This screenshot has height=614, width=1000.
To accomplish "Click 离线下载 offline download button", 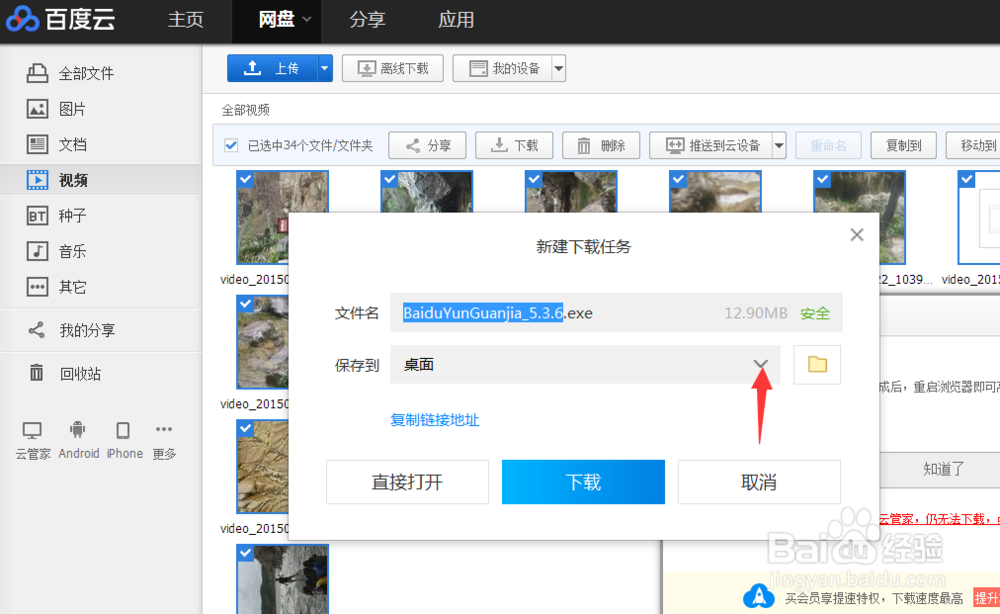I will click(393, 68).
